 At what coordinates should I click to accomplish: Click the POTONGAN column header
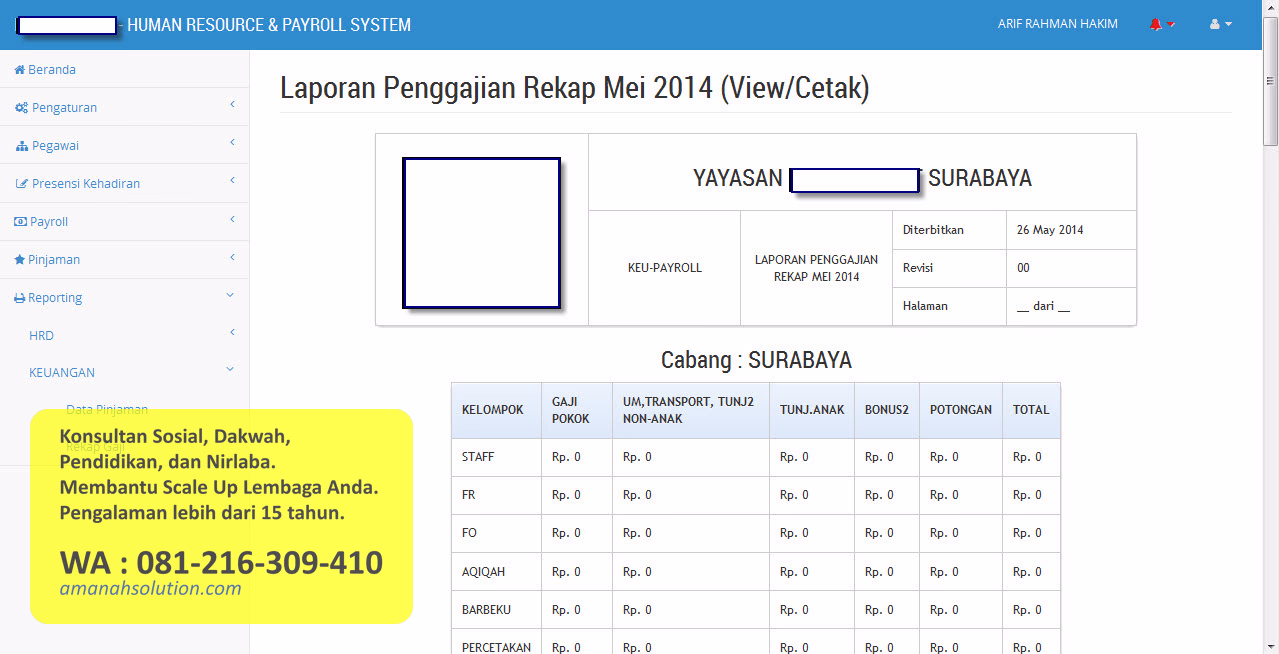coord(961,410)
